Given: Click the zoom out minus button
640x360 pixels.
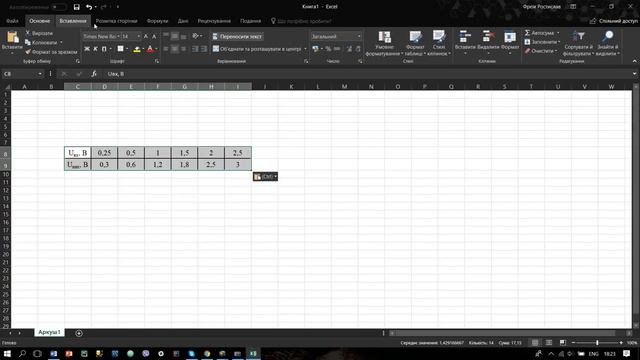Looking at the screenshot, I should (x=573, y=343).
